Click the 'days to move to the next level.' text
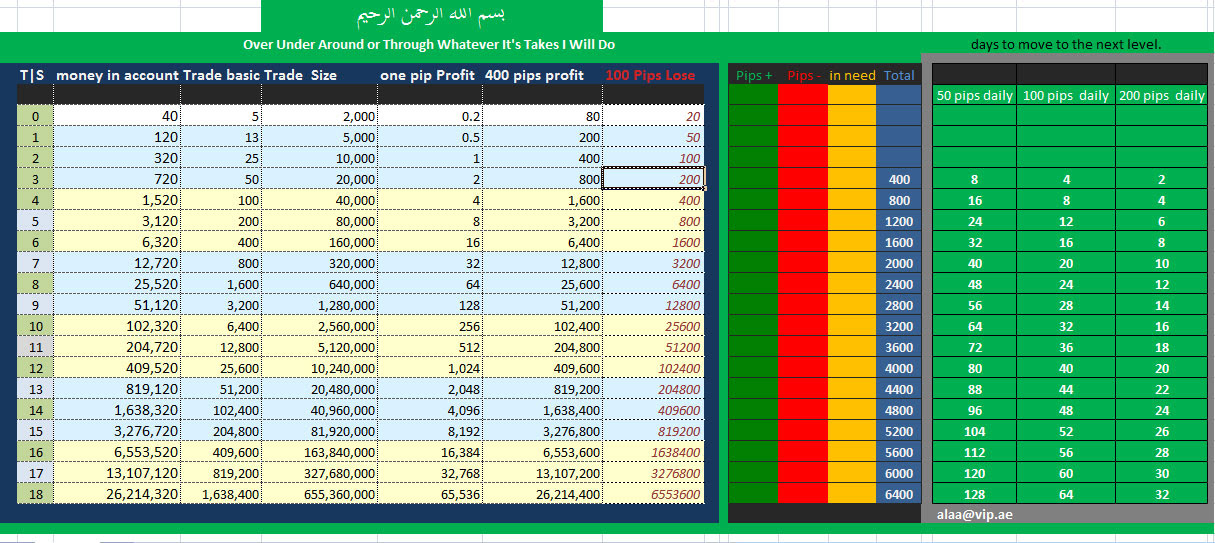1215x543 pixels. (1065, 44)
